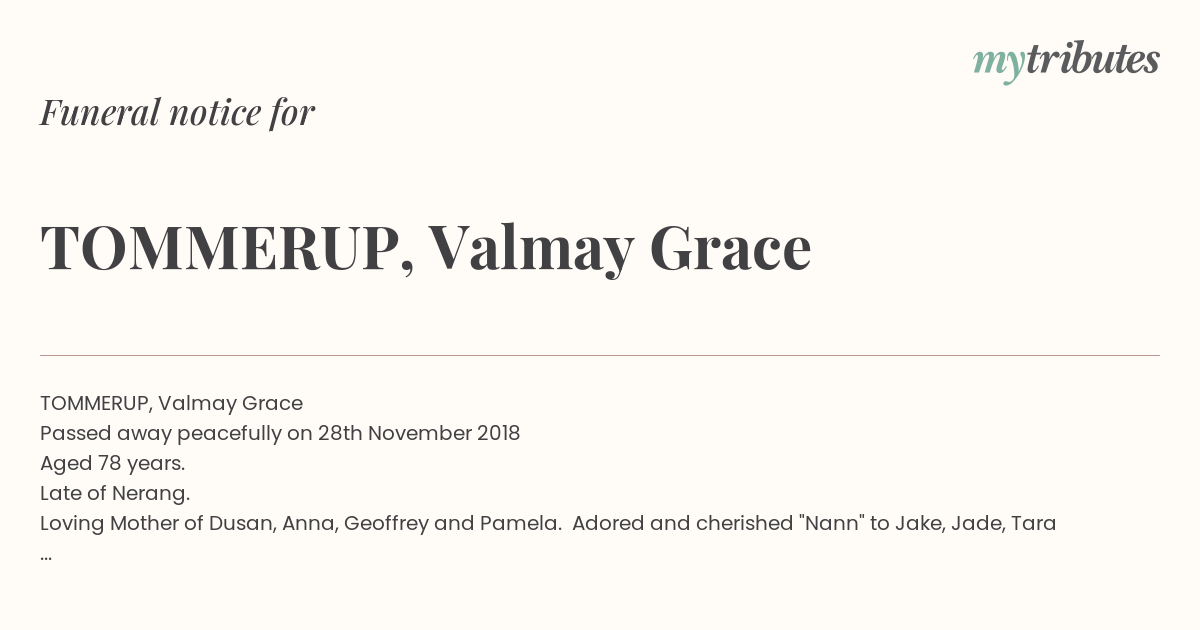This screenshot has height=630, width=1200.
Task: Click the green 'my' part of the logo
Action: [x=999, y=65]
